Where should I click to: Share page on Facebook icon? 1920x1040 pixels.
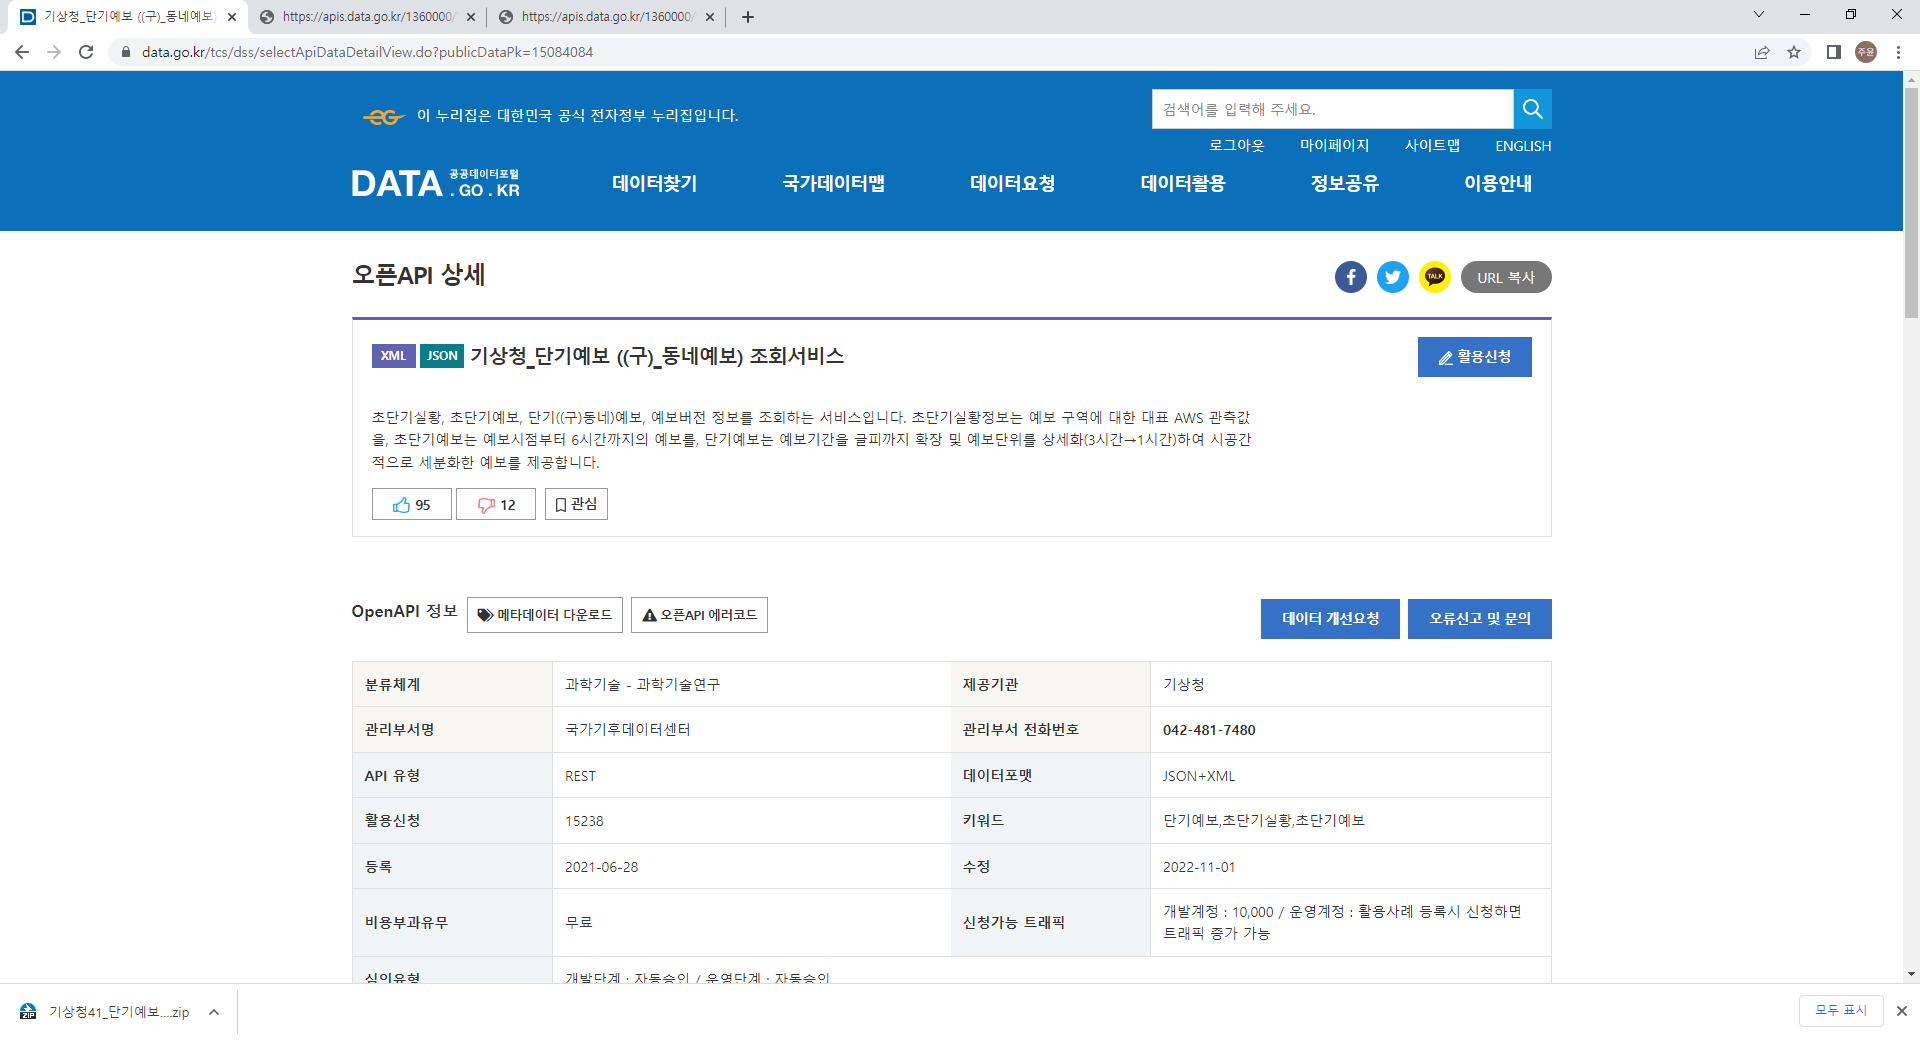tap(1351, 277)
